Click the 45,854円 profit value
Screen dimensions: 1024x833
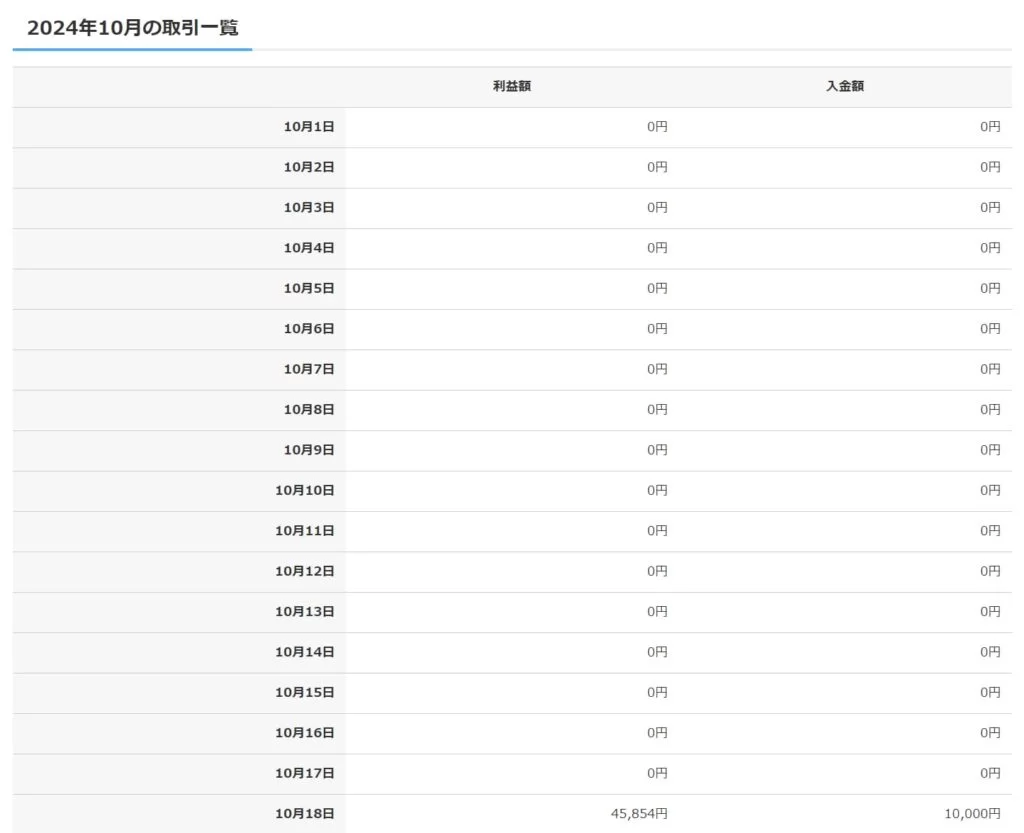[639, 813]
